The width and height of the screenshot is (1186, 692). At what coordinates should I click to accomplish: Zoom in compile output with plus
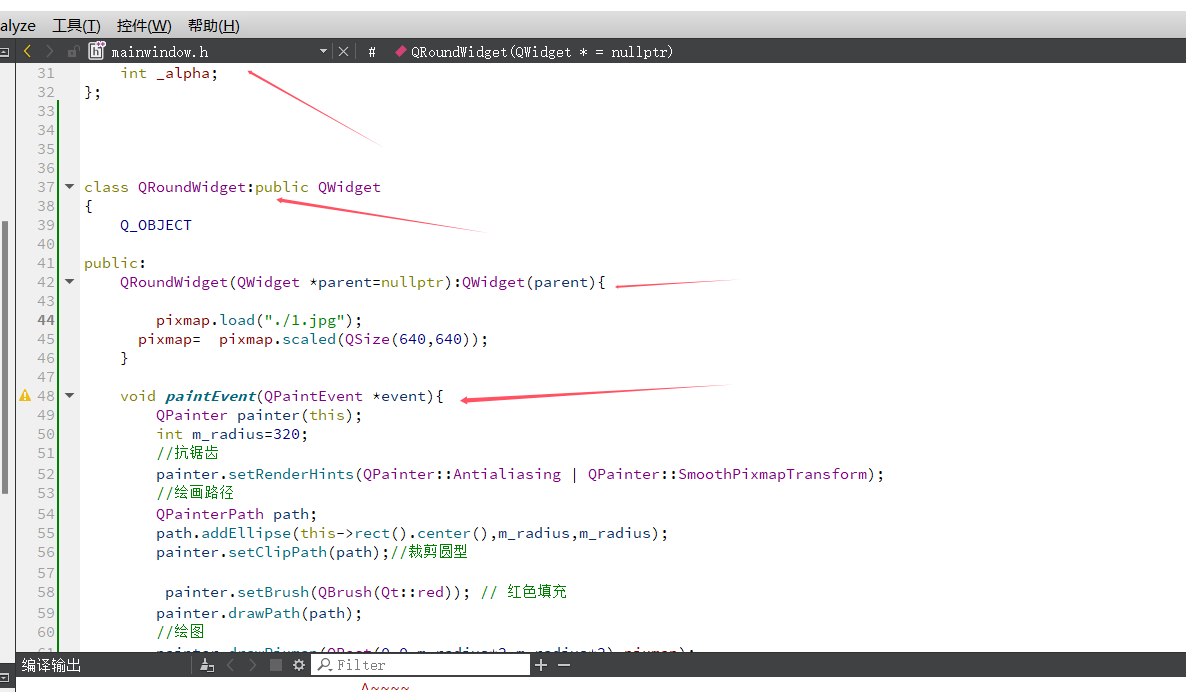(x=541, y=666)
